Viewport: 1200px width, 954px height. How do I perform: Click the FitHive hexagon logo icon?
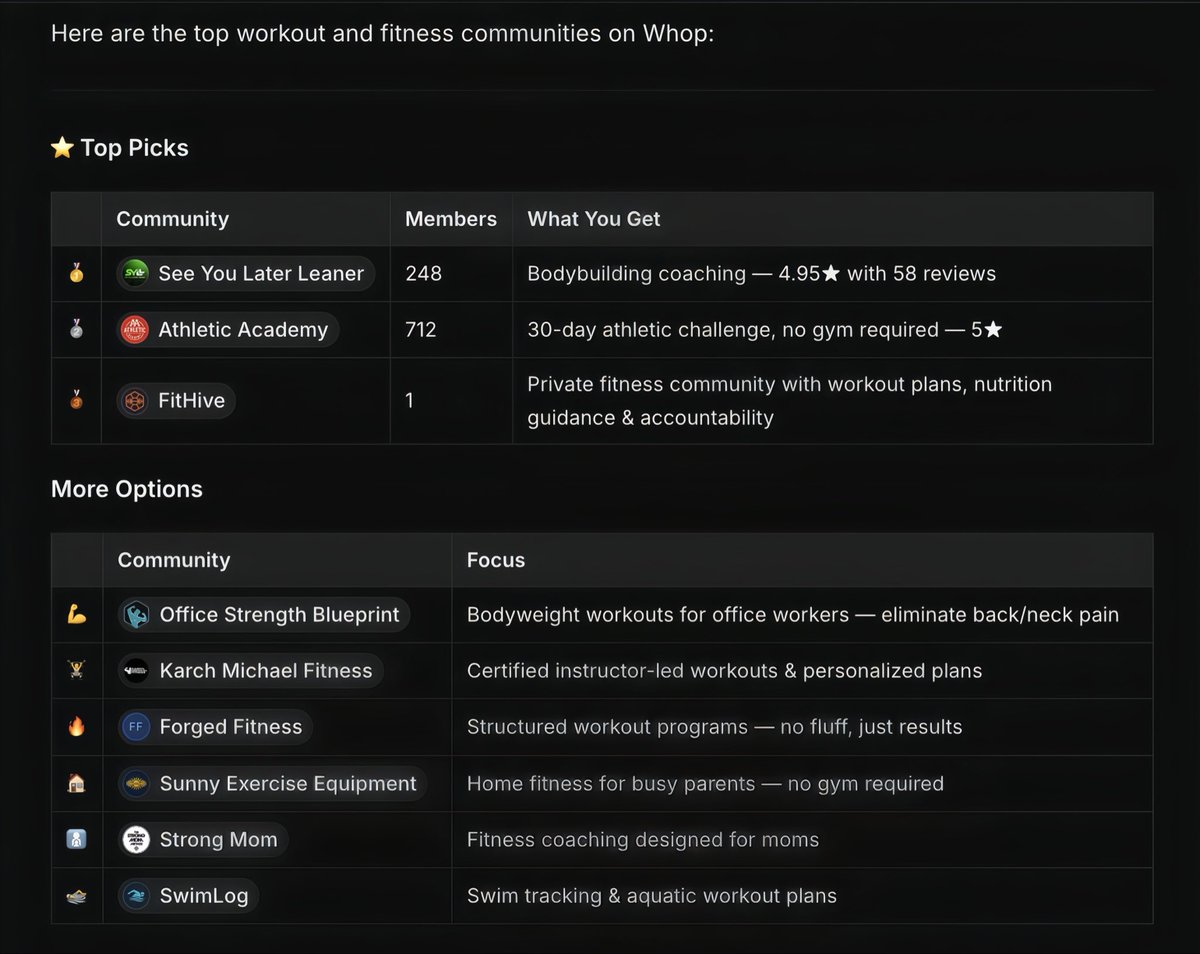[x=134, y=401]
